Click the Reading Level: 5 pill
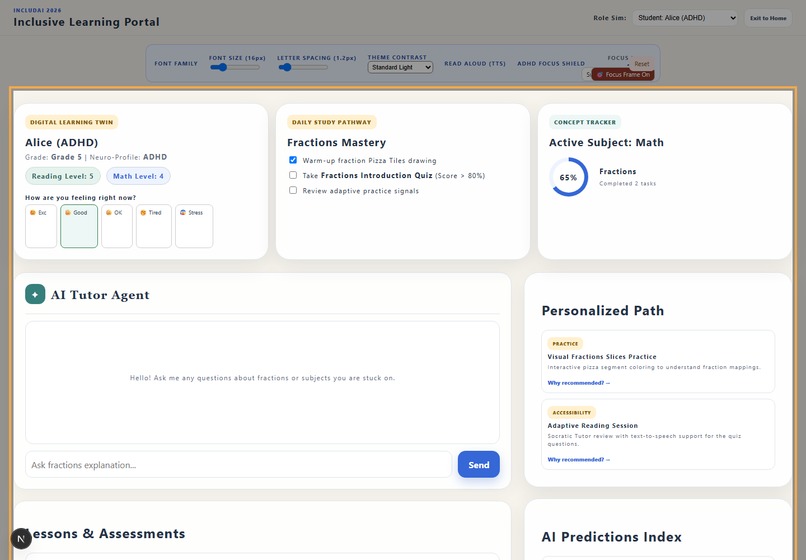 tap(63, 176)
